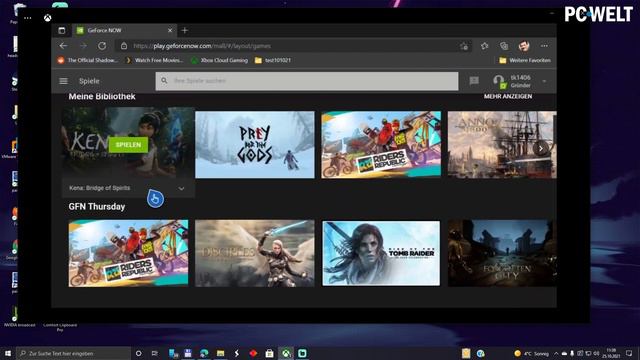Click the green SPIELEN button on Kena
This screenshot has height=360, width=640.
click(128, 145)
